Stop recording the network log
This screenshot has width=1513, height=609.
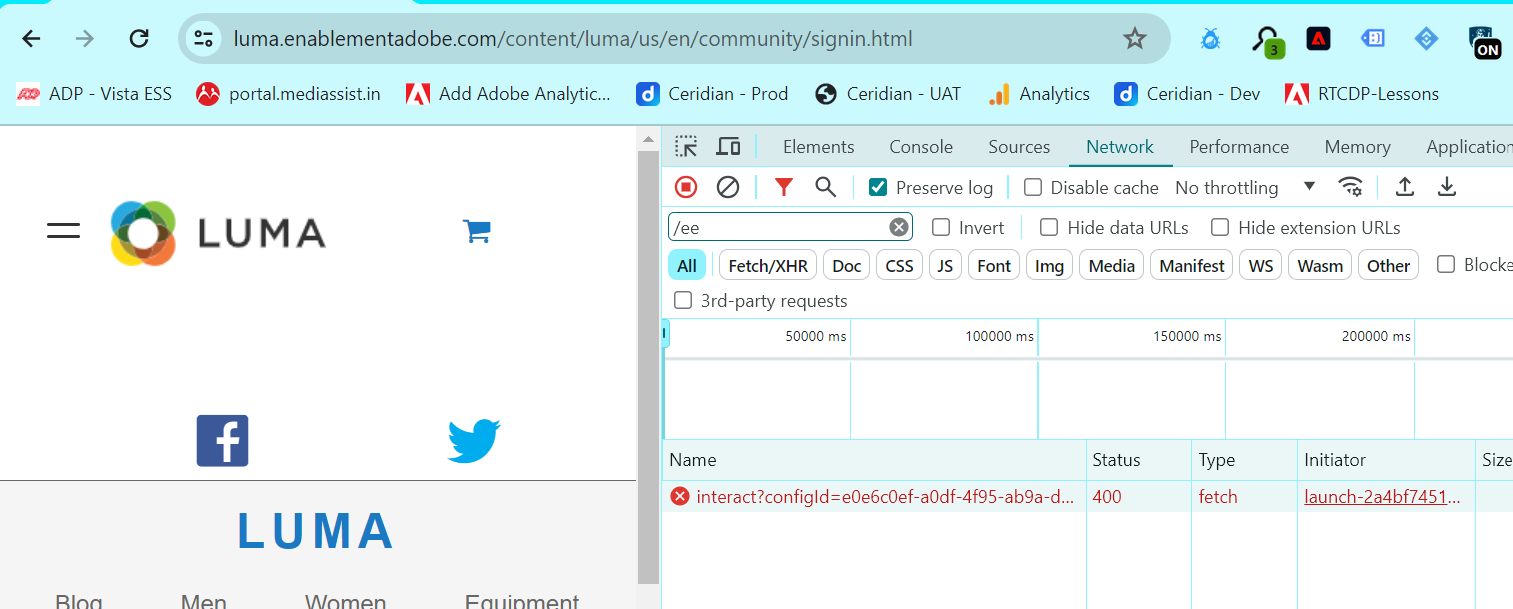pyautogui.click(x=686, y=187)
